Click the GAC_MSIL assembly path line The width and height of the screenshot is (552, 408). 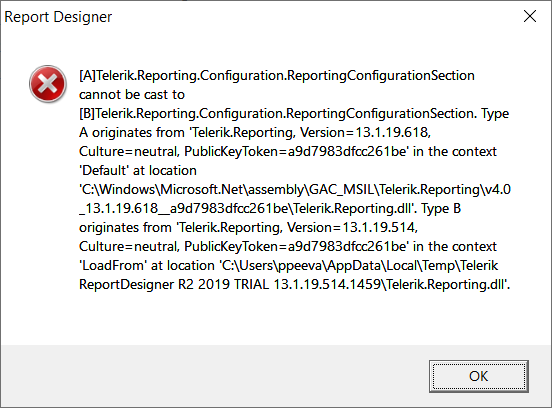[295, 189]
